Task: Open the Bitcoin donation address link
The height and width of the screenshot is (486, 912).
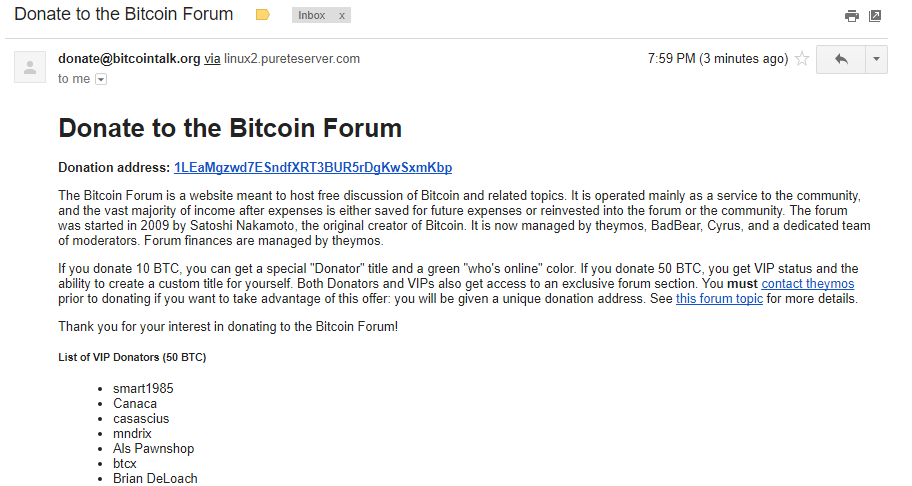Action: pyautogui.click(x=313, y=167)
